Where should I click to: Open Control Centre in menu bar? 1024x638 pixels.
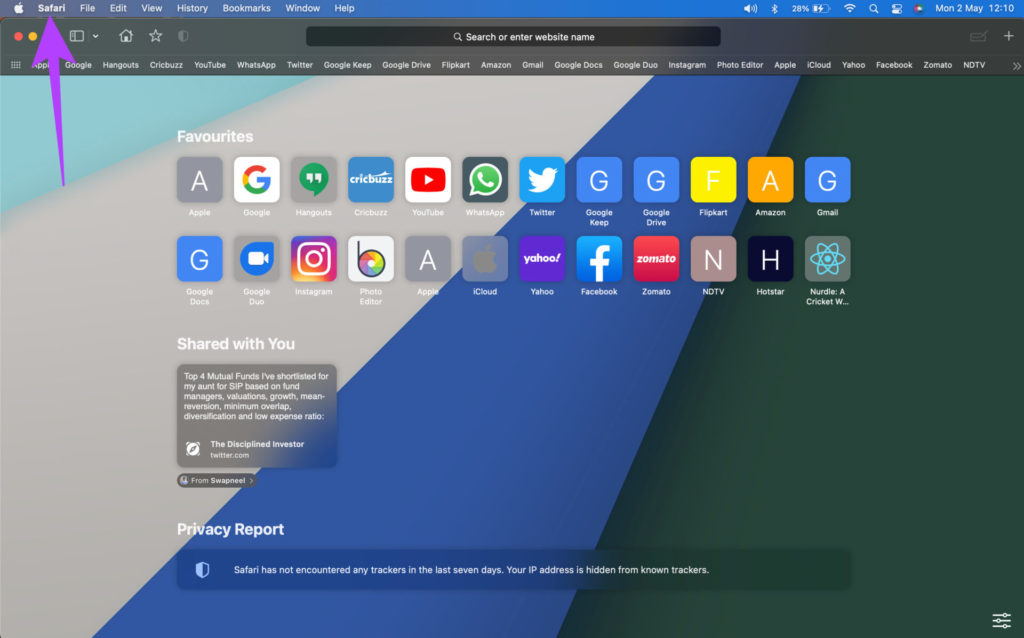coord(897,8)
